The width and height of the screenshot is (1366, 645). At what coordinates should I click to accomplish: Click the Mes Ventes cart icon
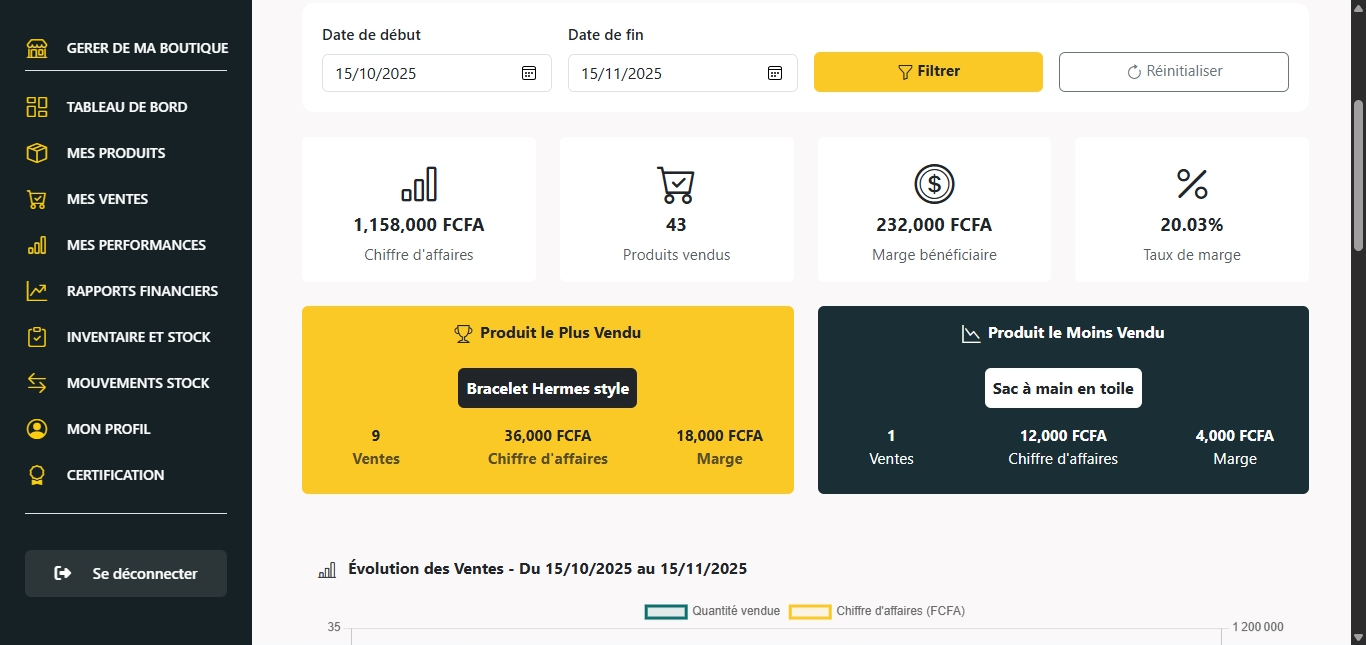[x=37, y=199]
